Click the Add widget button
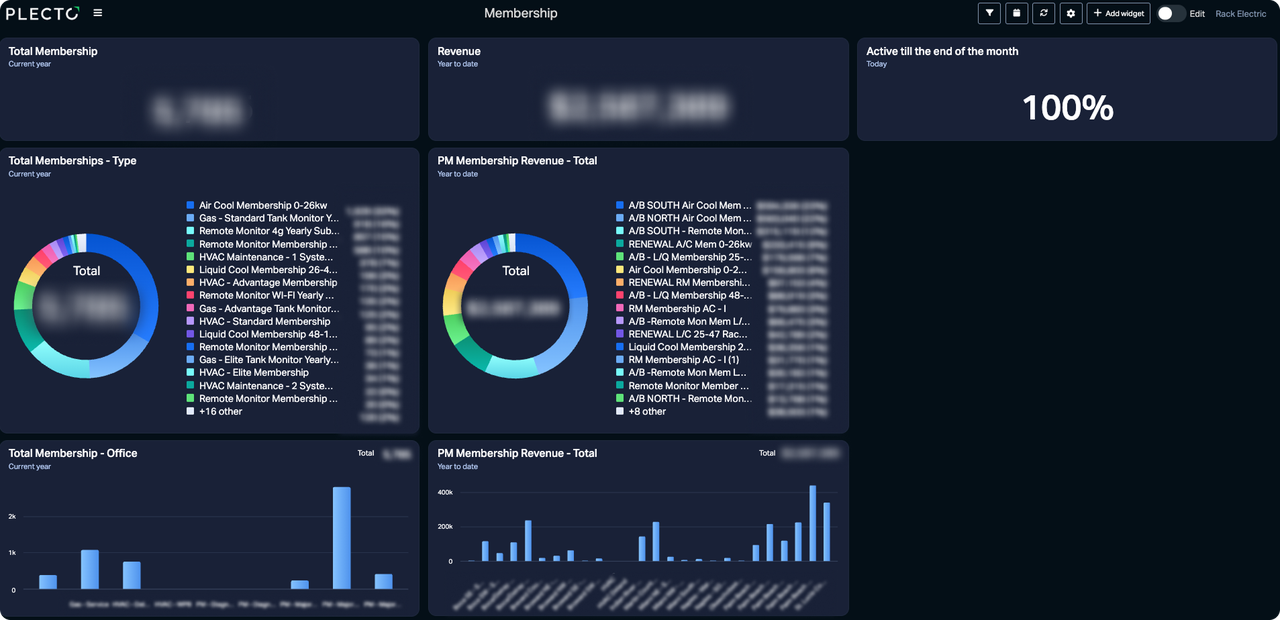This screenshot has width=1280, height=620. tap(1117, 13)
